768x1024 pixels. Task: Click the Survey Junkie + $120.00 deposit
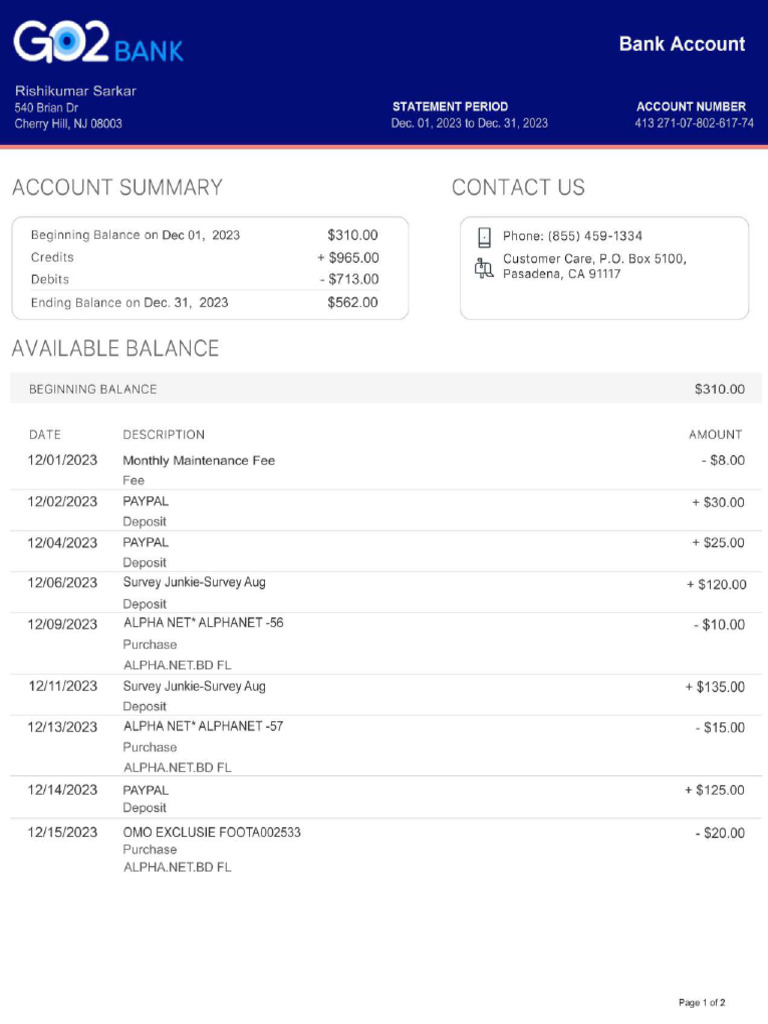click(715, 584)
